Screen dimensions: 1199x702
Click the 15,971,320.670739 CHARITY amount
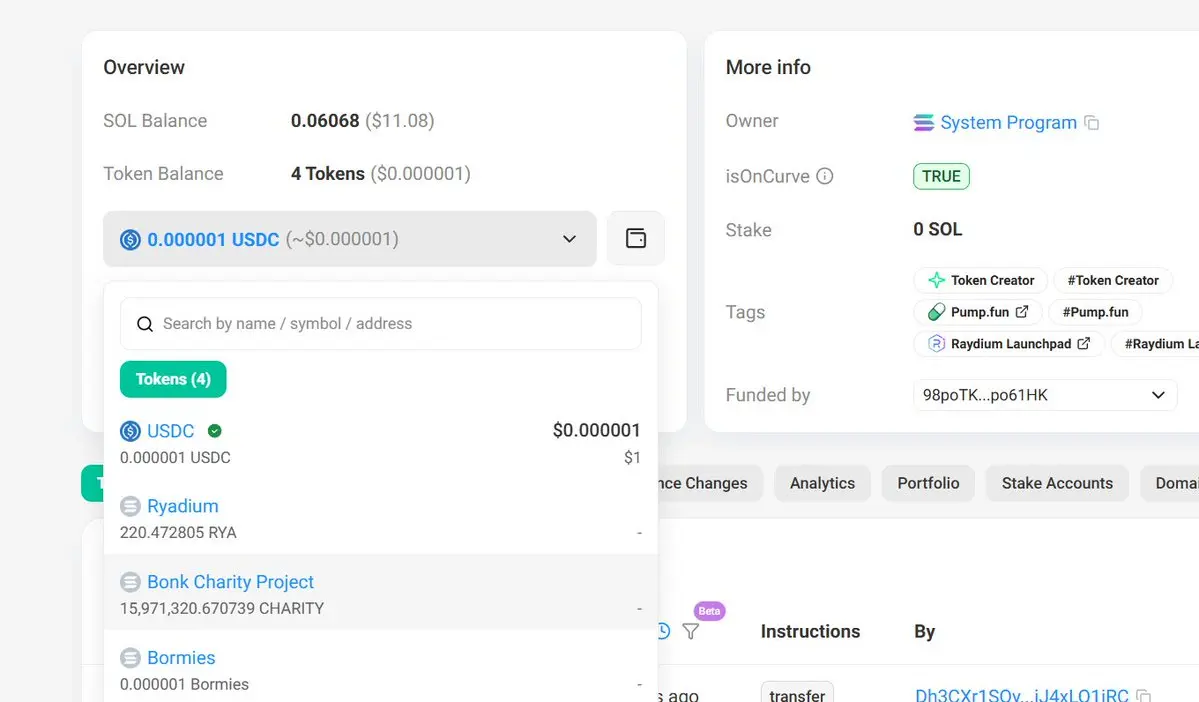coord(222,609)
